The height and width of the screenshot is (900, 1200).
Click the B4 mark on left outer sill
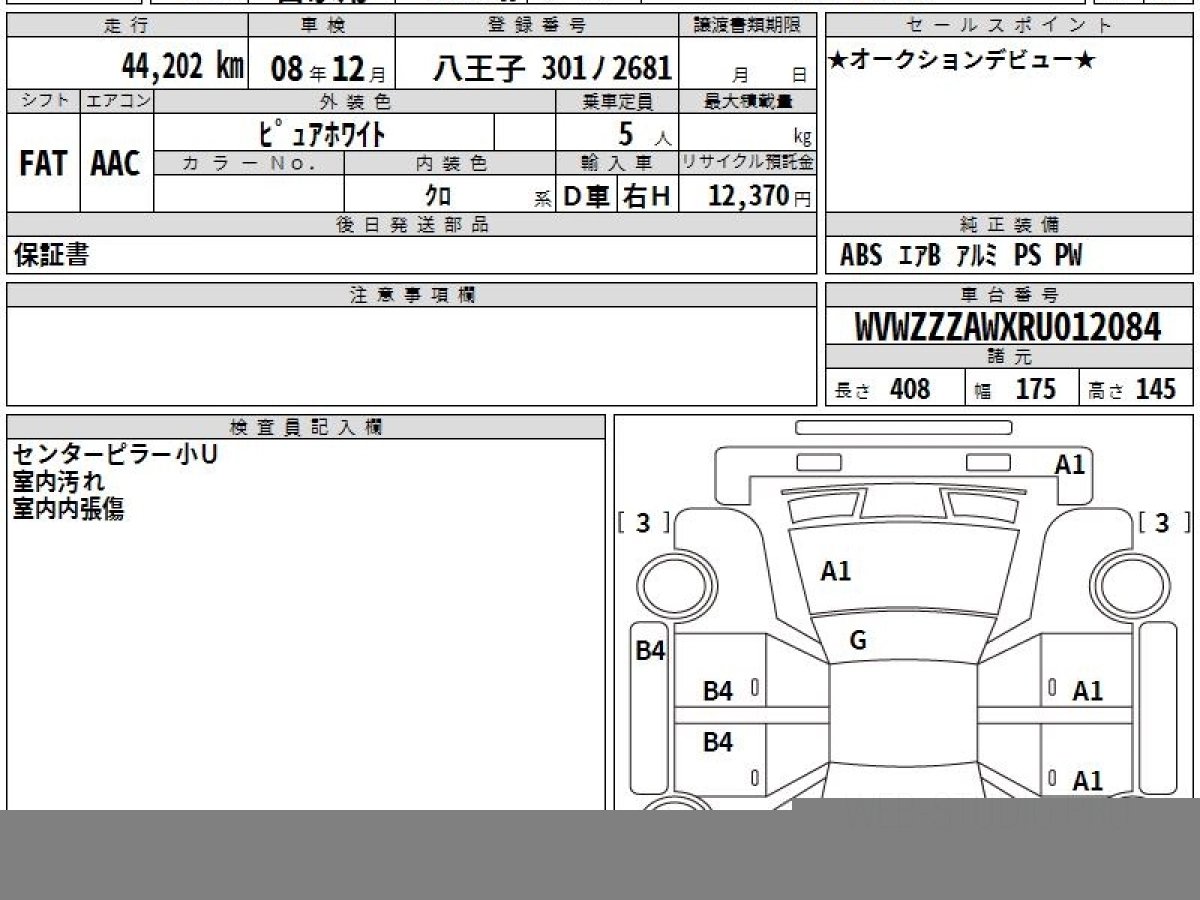coord(651,651)
